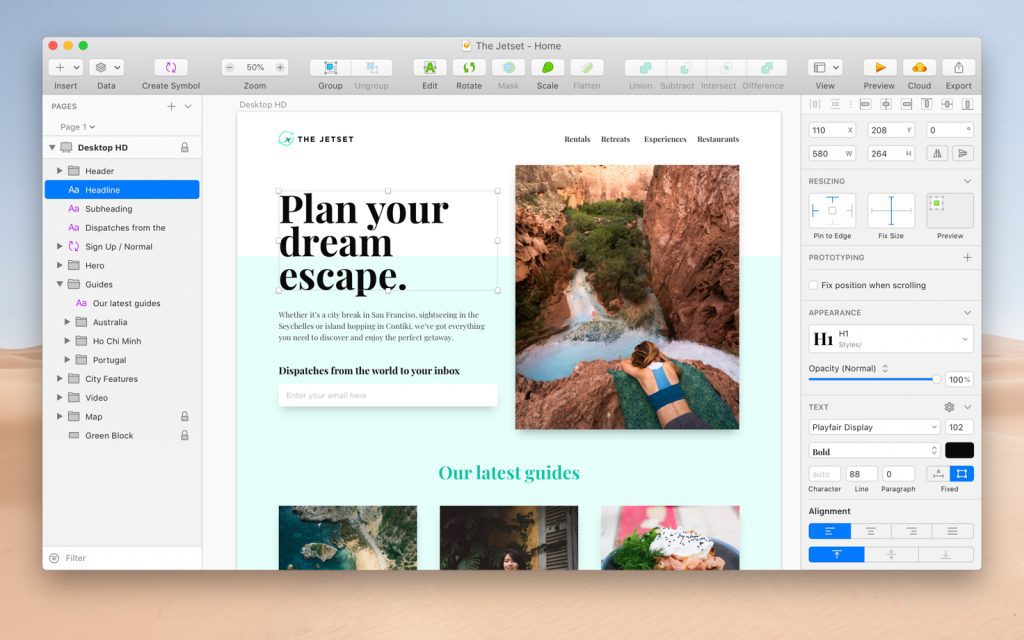
Task: Select the Create Symbol tool
Action: point(170,67)
